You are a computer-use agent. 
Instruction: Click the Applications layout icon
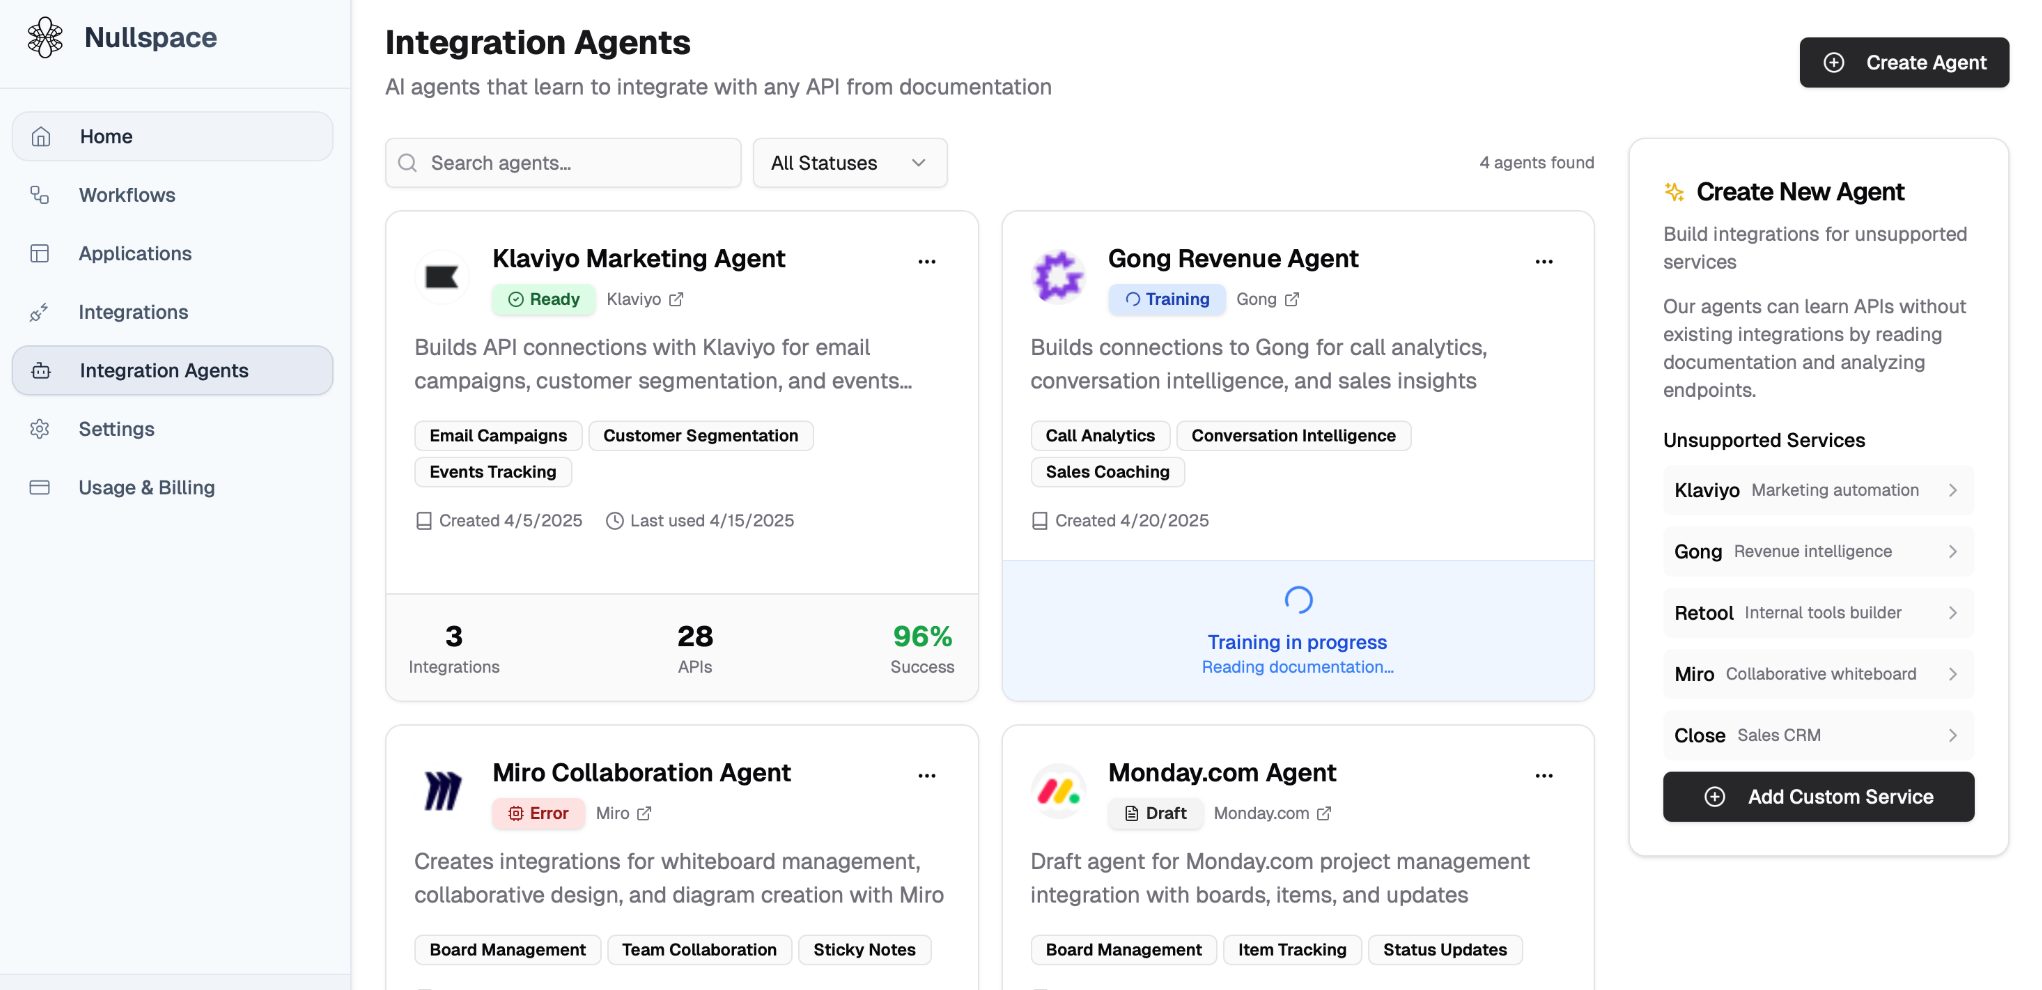(40, 253)
